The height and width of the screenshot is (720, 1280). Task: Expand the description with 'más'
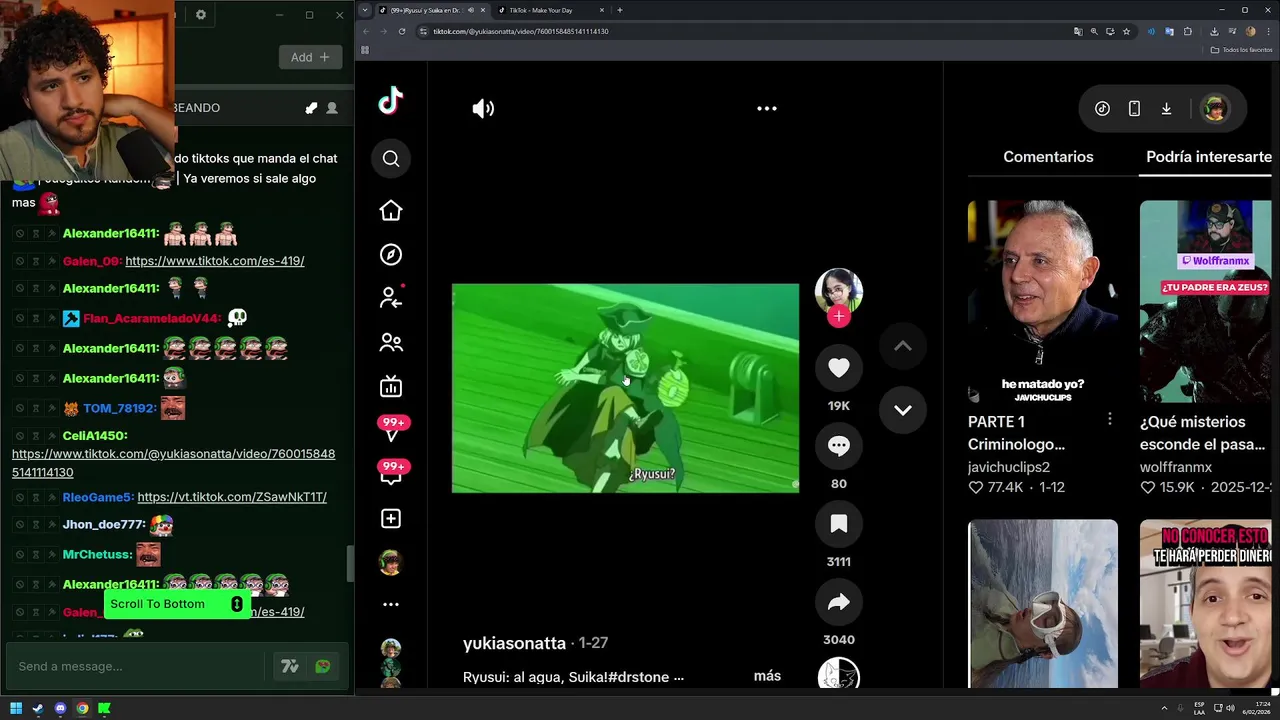767,676
